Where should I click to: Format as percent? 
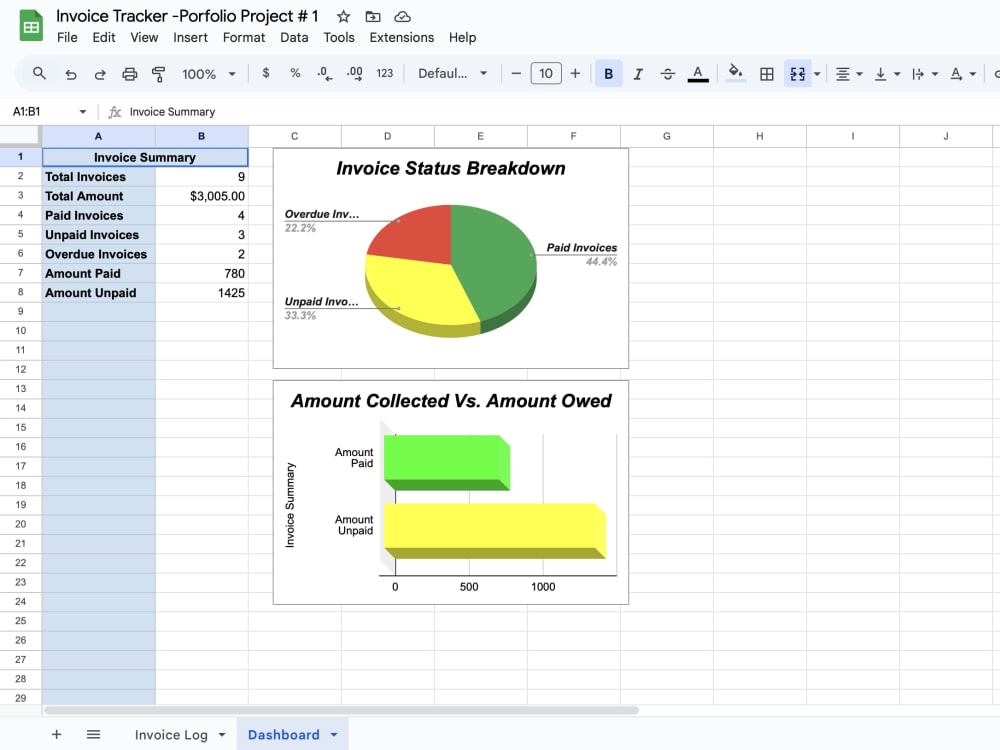[295, 73]
